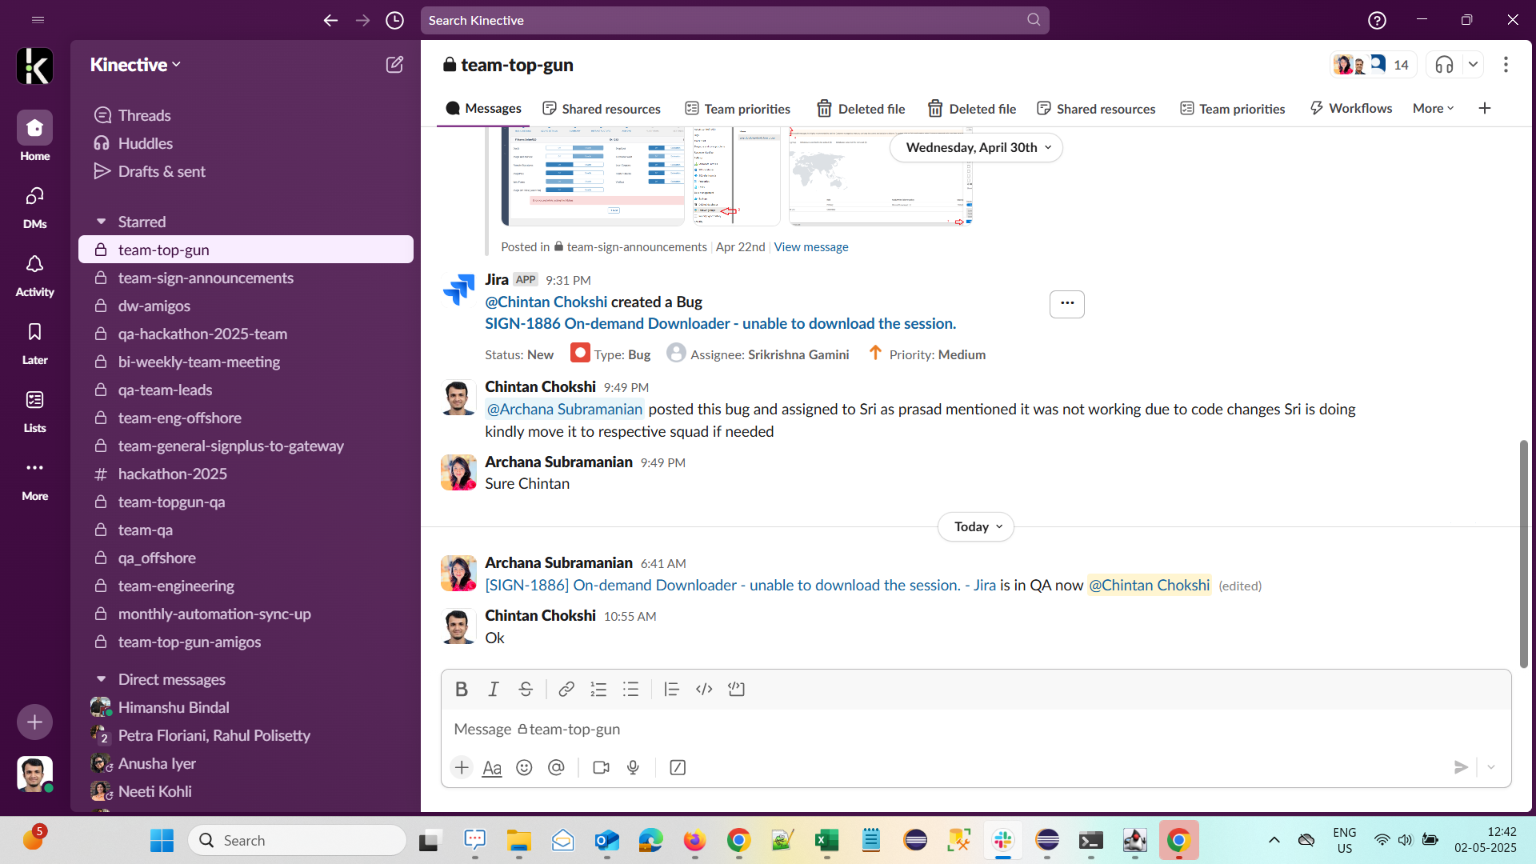The height and width of the screenshot is (864, 1536).
Task: Open the Later bookmark view
Action: point(35,340)
